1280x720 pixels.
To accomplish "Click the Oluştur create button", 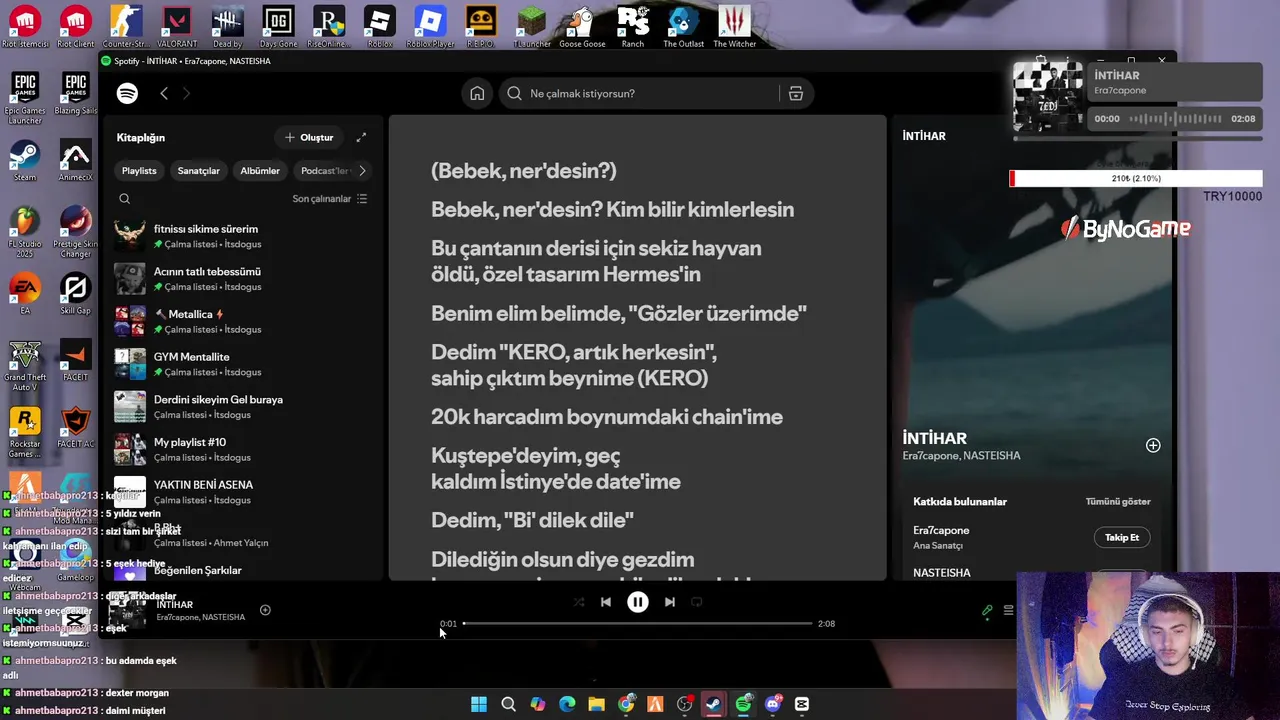I will pyautogui.click(x=309, y=137).
